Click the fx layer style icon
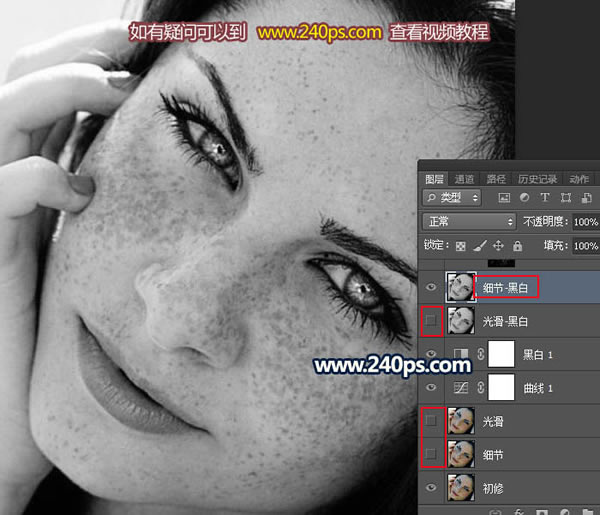Viewport: 600px width, 515px height. point(519,512)
